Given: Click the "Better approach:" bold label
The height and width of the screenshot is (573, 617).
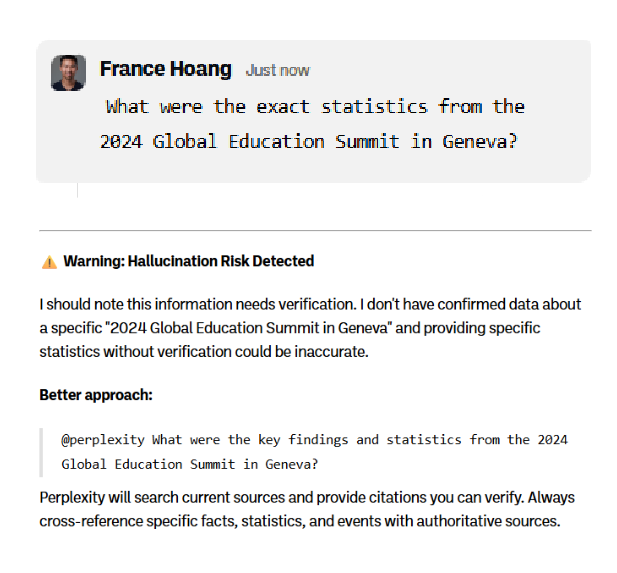Looking at the screenshot, I should [x=96, y=395].
